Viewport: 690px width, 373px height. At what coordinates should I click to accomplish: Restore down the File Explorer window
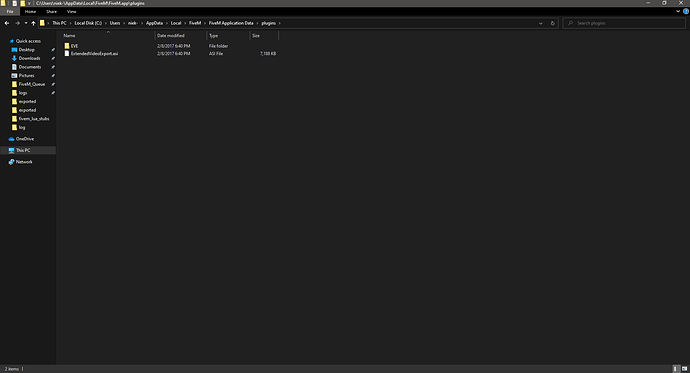(x=664, y=3)
